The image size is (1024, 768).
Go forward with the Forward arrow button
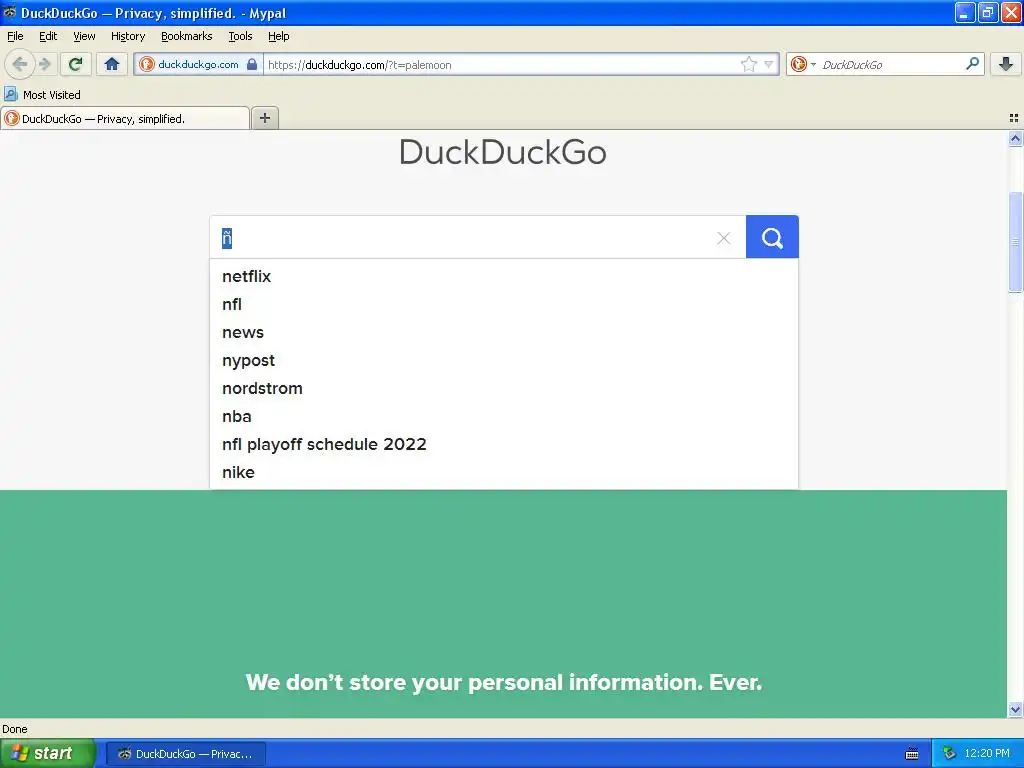click(x=44, y=64)
